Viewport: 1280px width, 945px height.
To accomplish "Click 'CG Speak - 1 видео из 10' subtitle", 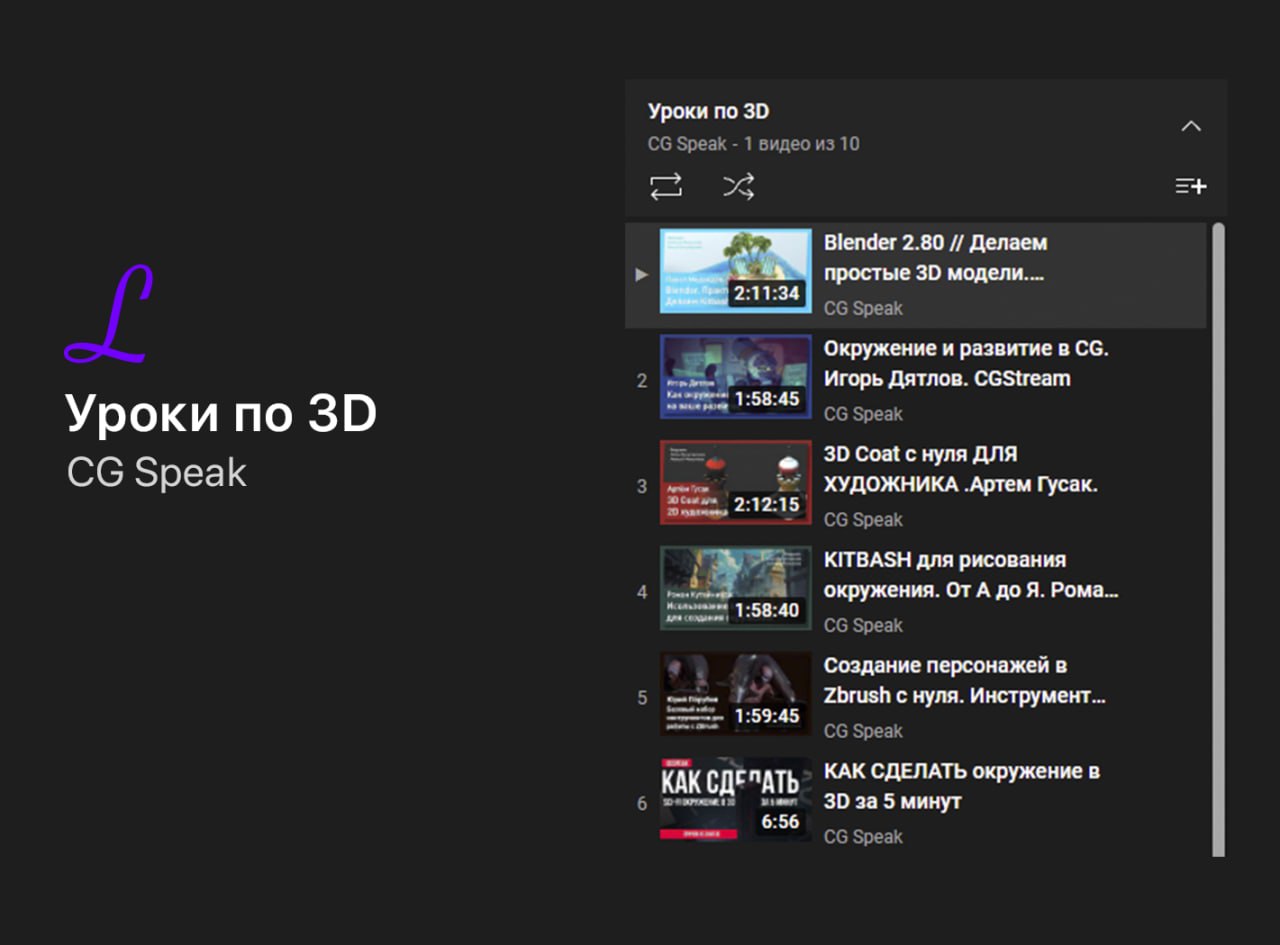I will [x=753, y=143].
